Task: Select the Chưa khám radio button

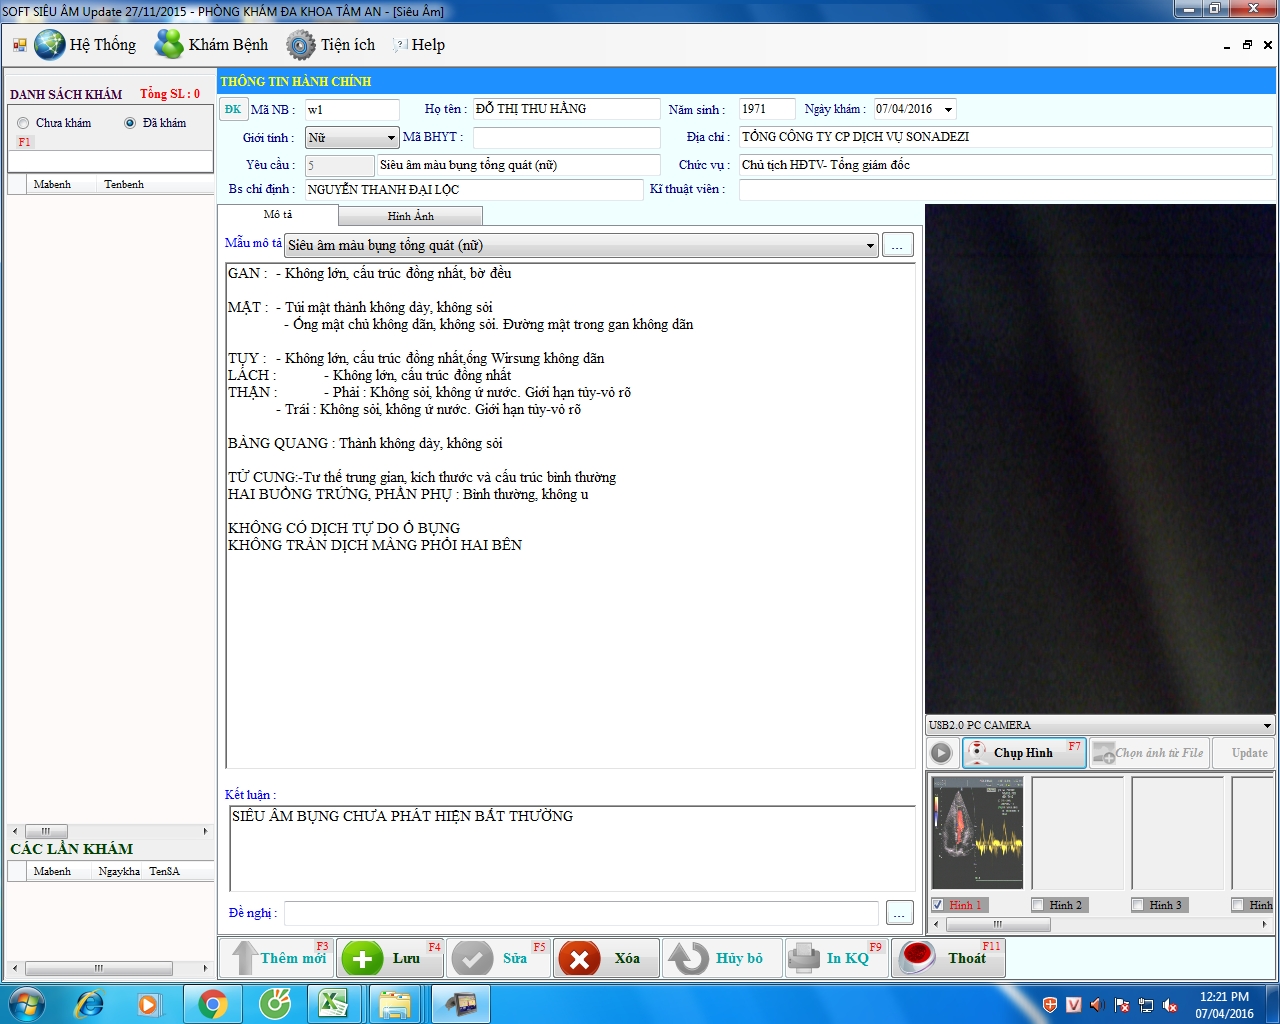Action: 23,123
